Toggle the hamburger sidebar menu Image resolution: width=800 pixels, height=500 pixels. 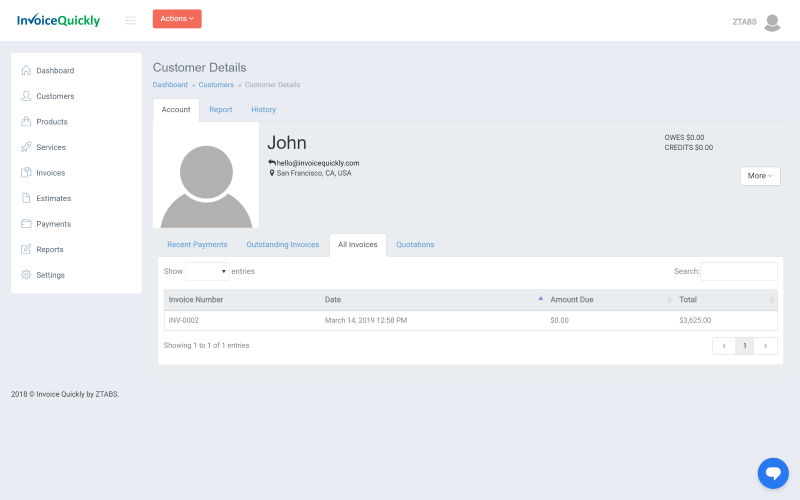tap(130, 20)
